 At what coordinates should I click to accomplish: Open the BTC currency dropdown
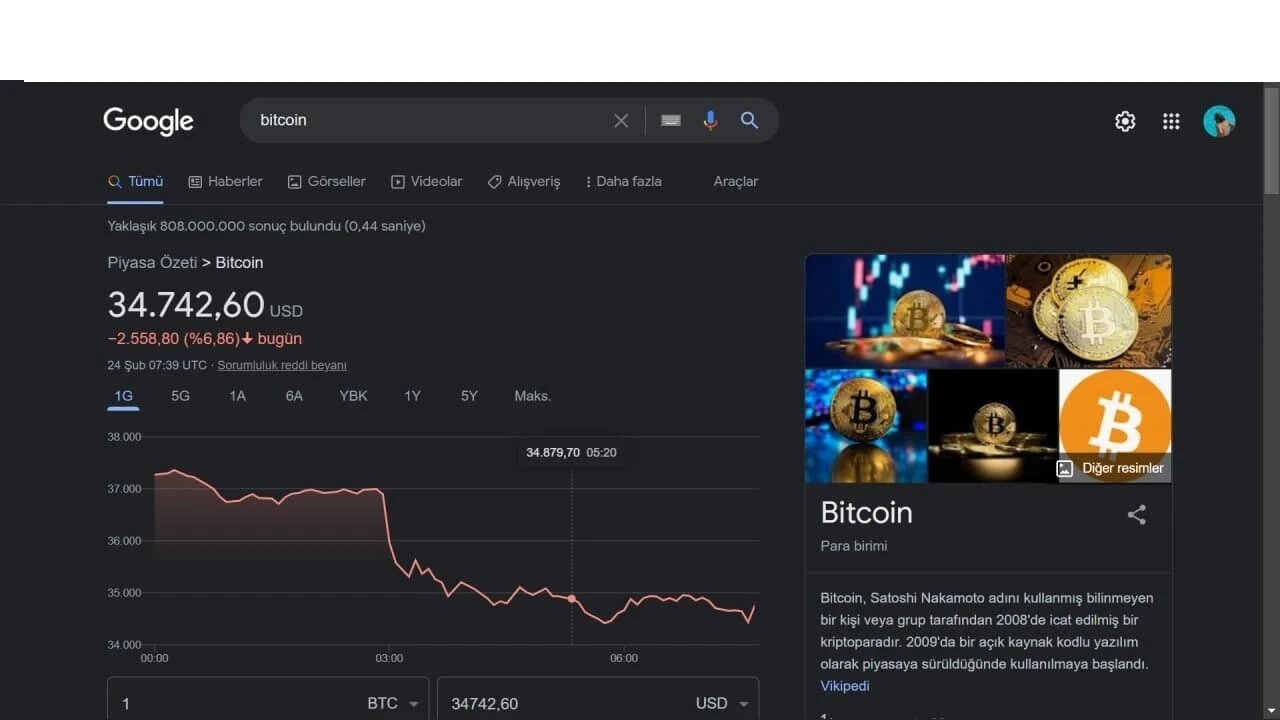[x=394, y=703]
